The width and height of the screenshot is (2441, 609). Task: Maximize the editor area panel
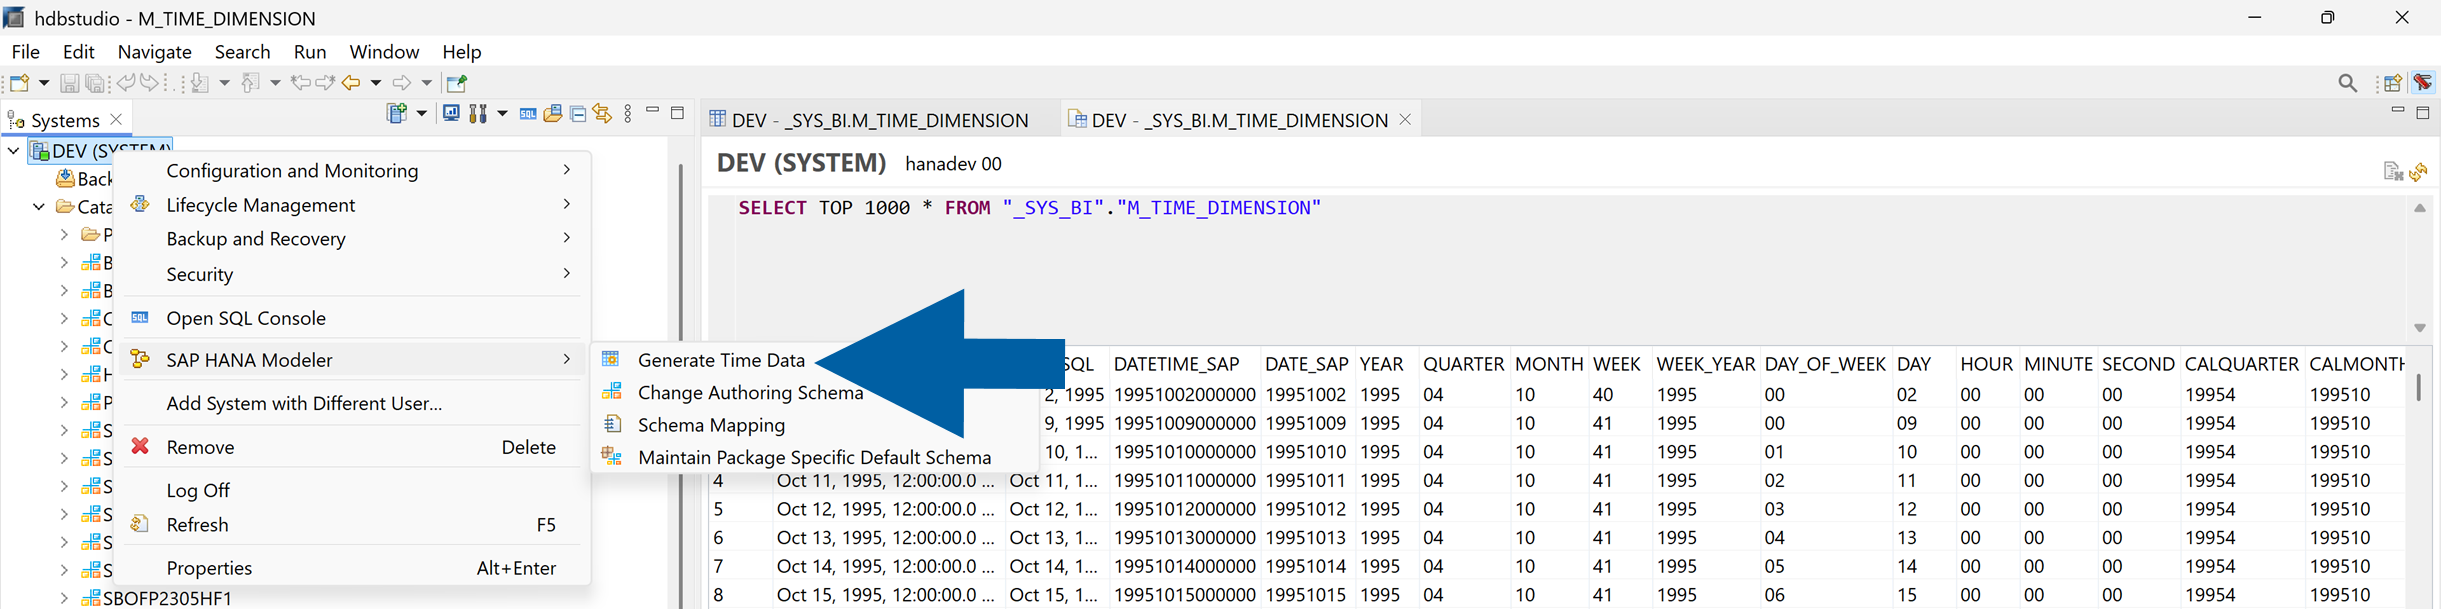(2423, 112)
